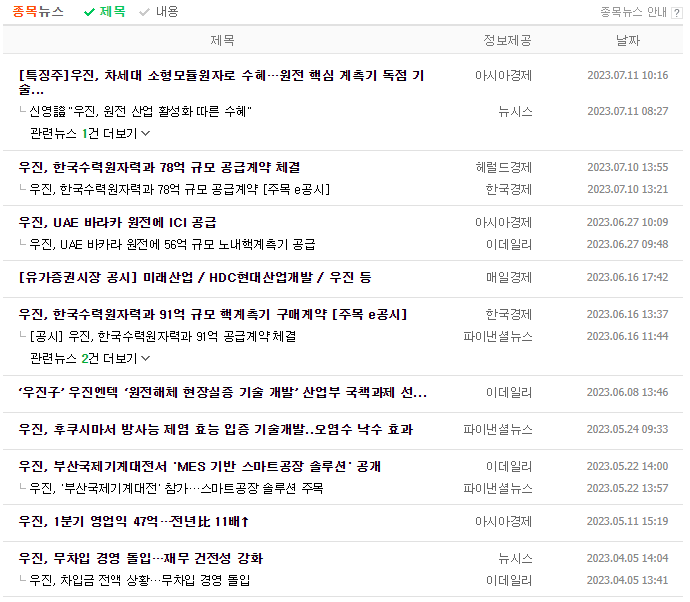Open article [공시] 우진, 한국수력원자력과 91억 공급계약 체결
Screen dimensions: 690x602
click(163, 336)
